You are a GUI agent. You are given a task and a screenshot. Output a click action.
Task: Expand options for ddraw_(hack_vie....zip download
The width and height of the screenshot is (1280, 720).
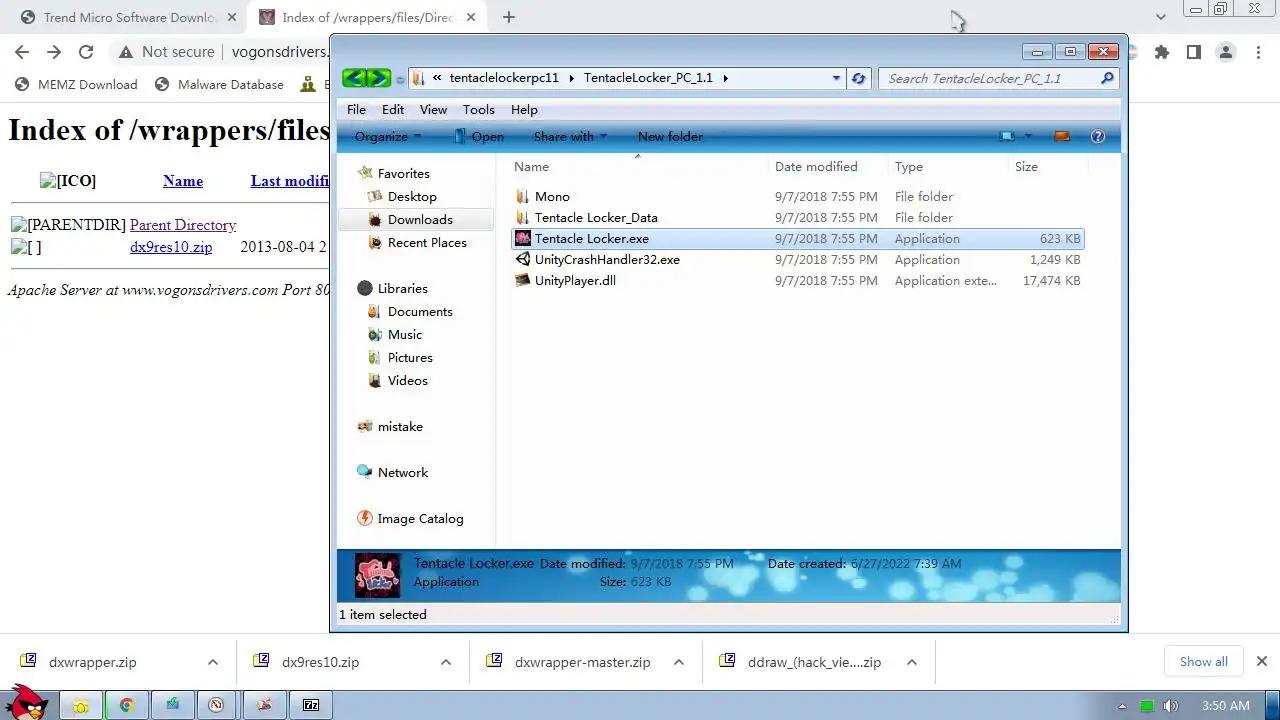coord(912,662)
